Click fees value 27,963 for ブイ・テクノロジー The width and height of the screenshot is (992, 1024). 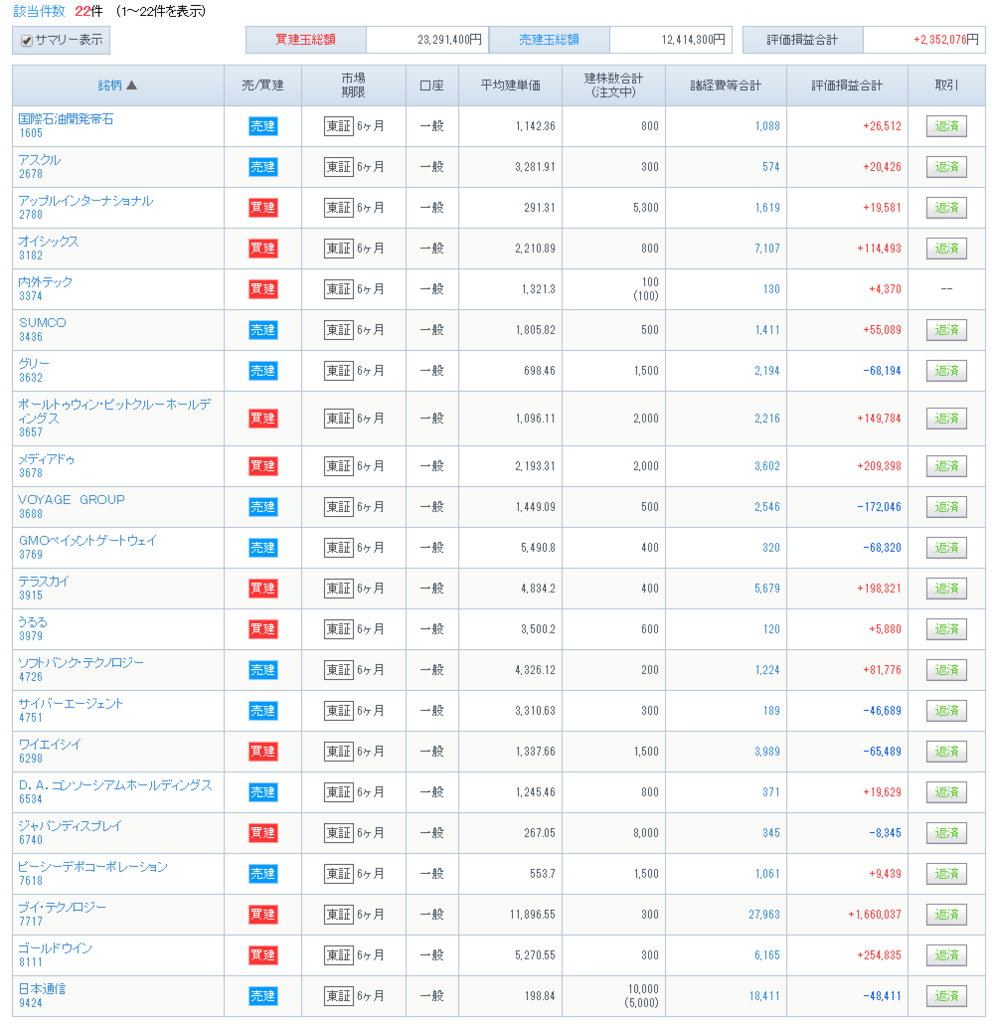[764, 914]
